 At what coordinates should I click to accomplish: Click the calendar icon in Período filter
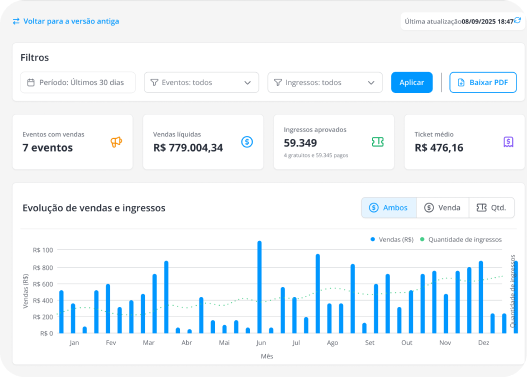click(31, 82)
